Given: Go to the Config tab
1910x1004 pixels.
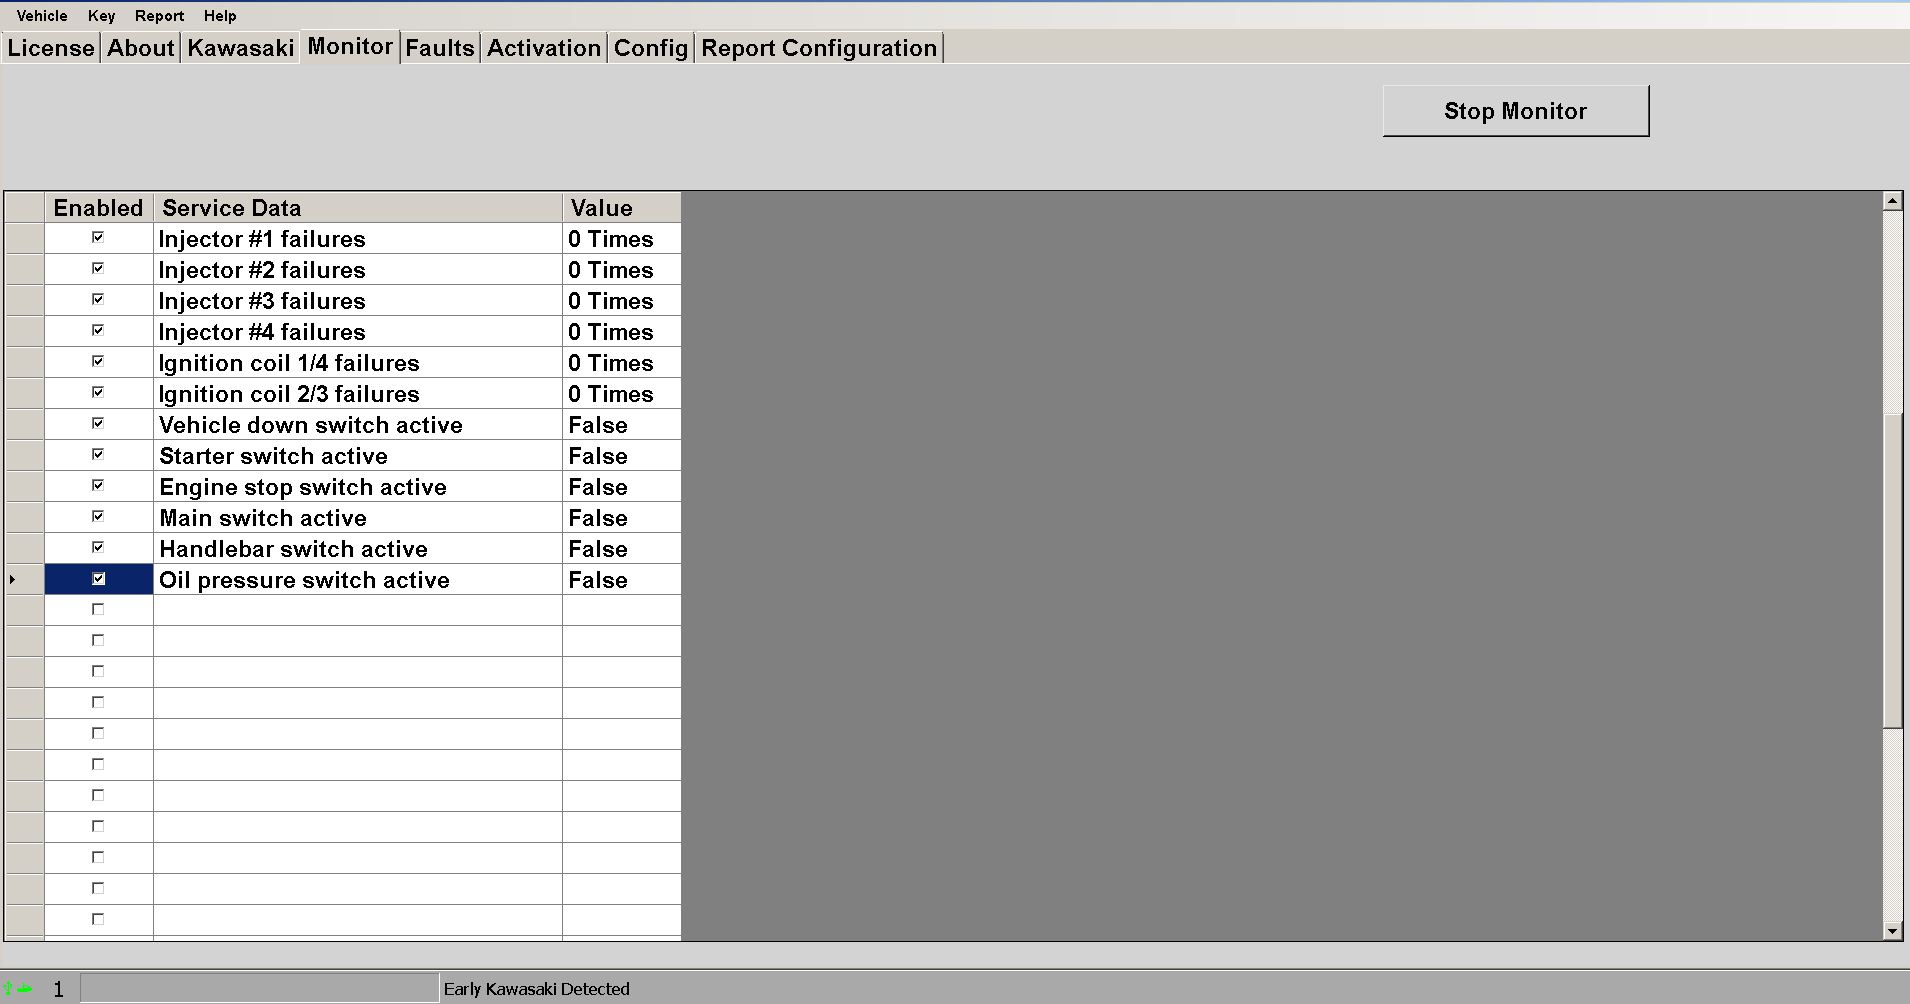Looking at the screenshot, I should coord(651,48).
